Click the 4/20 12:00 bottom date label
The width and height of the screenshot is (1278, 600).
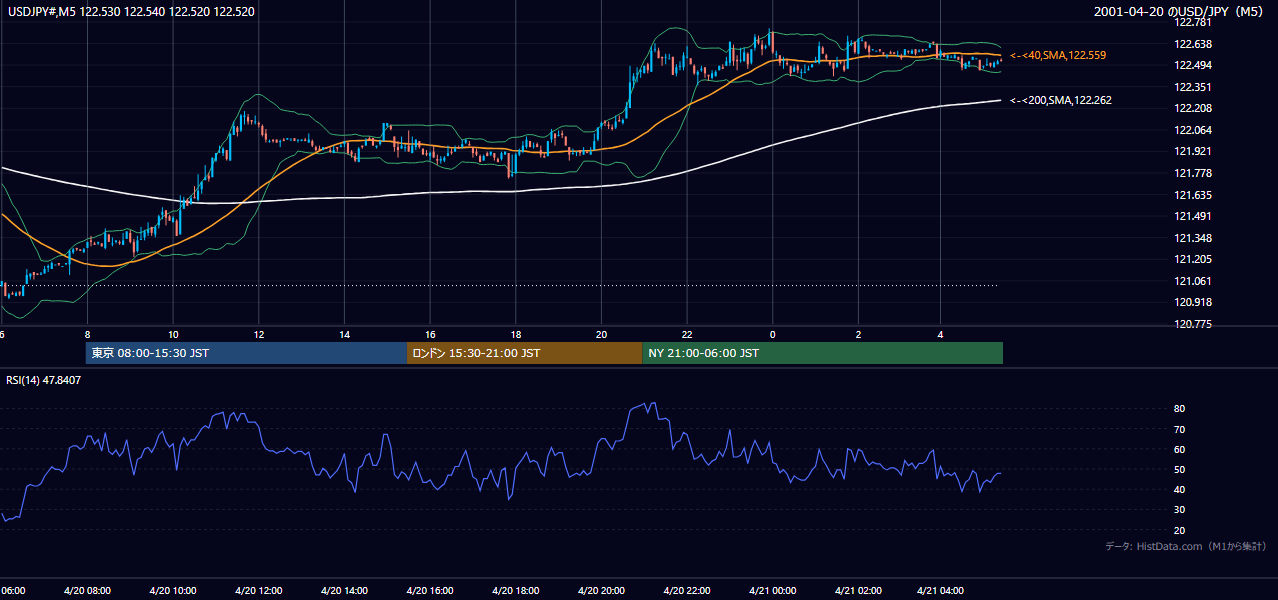260,591
